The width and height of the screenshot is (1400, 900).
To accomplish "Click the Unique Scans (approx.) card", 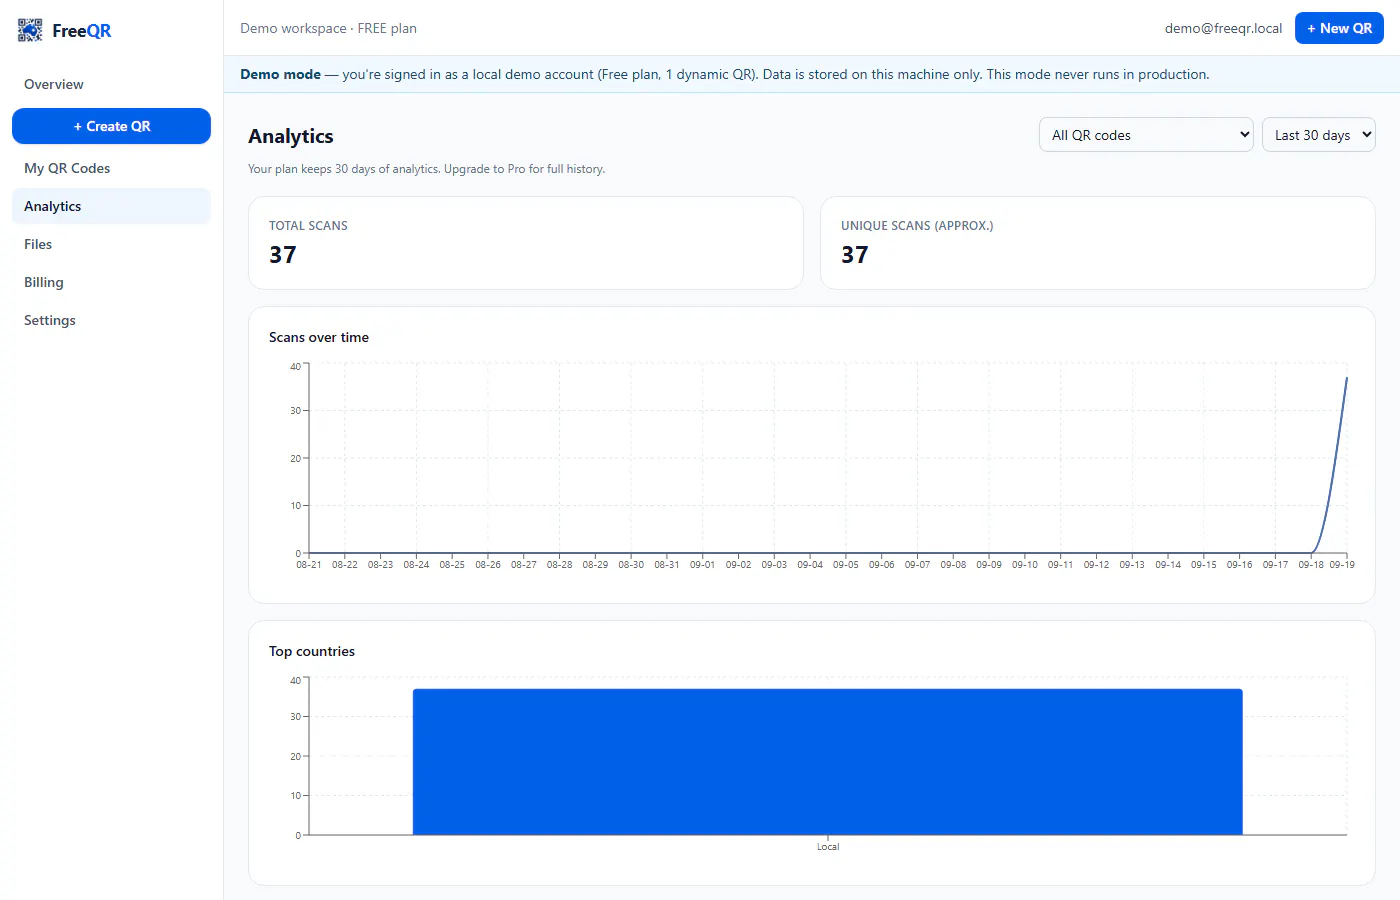I will pyautogui.click(x=1098, y=243).
